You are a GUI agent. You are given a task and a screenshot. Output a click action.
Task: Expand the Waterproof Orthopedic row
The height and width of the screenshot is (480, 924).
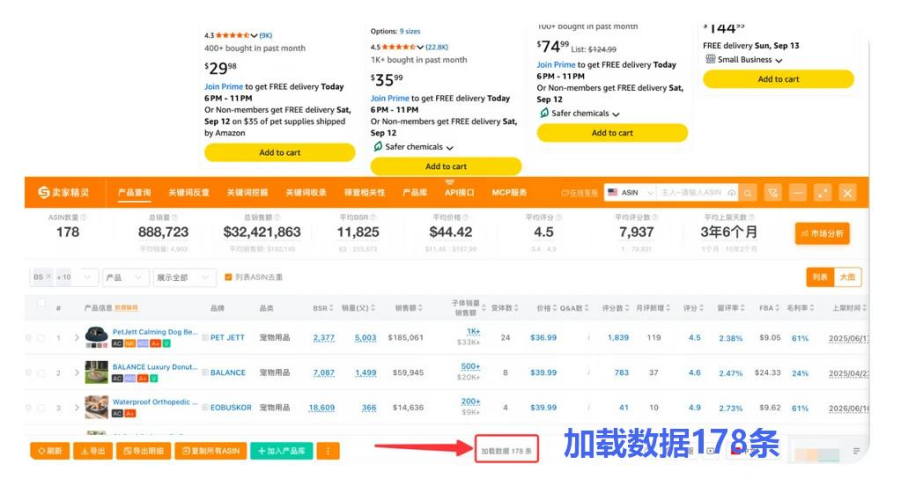click(x=77, y=408)
